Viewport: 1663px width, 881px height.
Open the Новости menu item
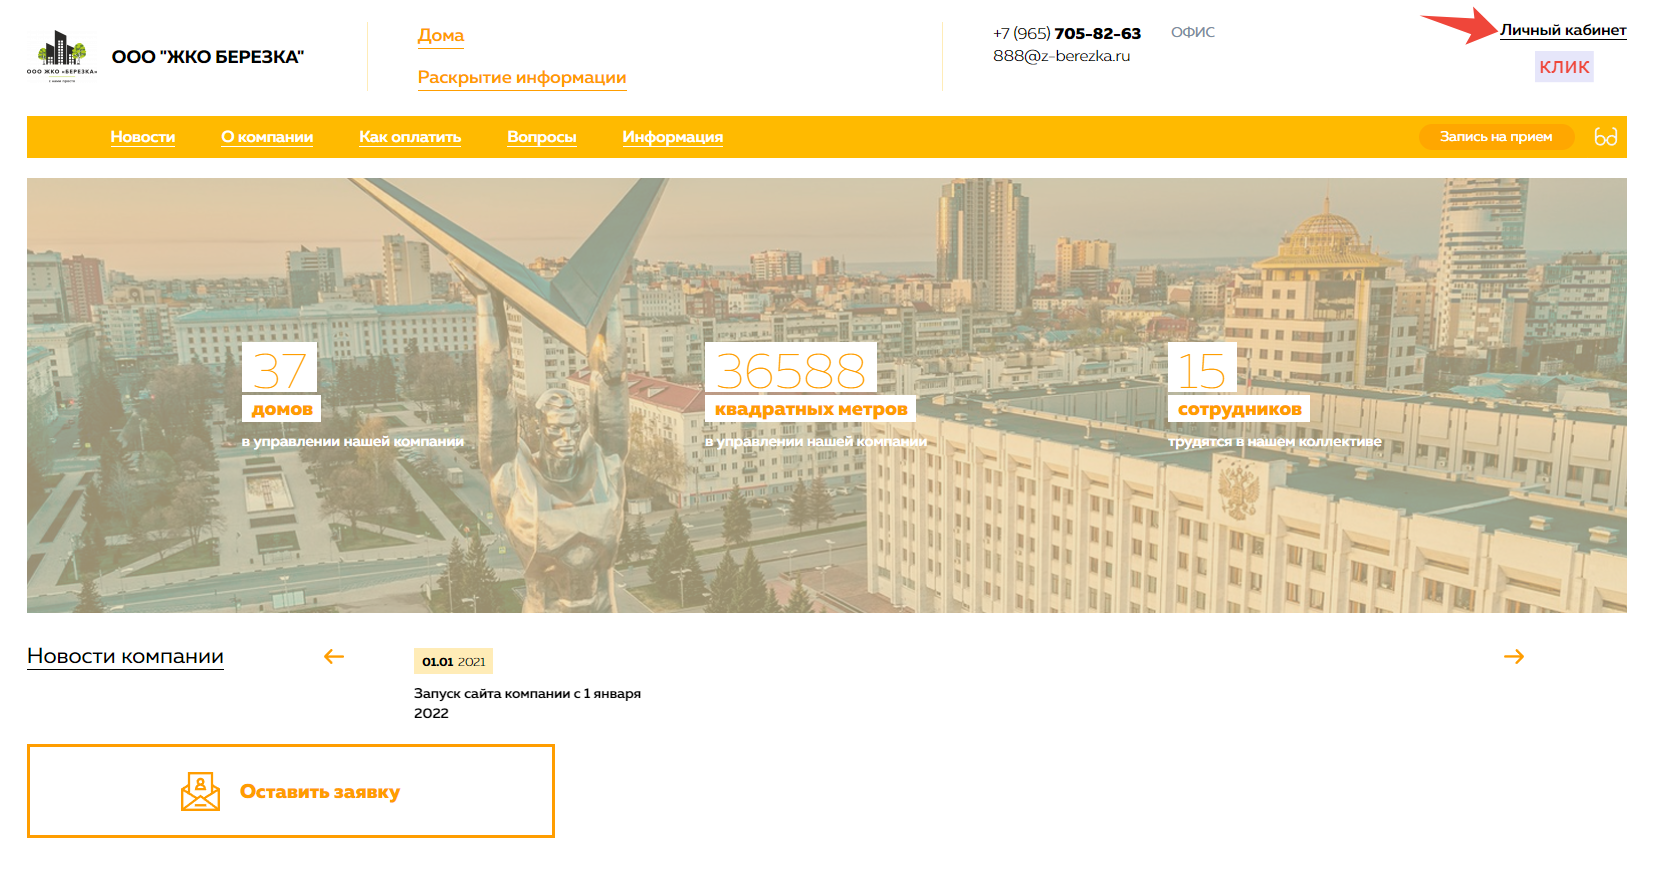(x=142, y=137)
